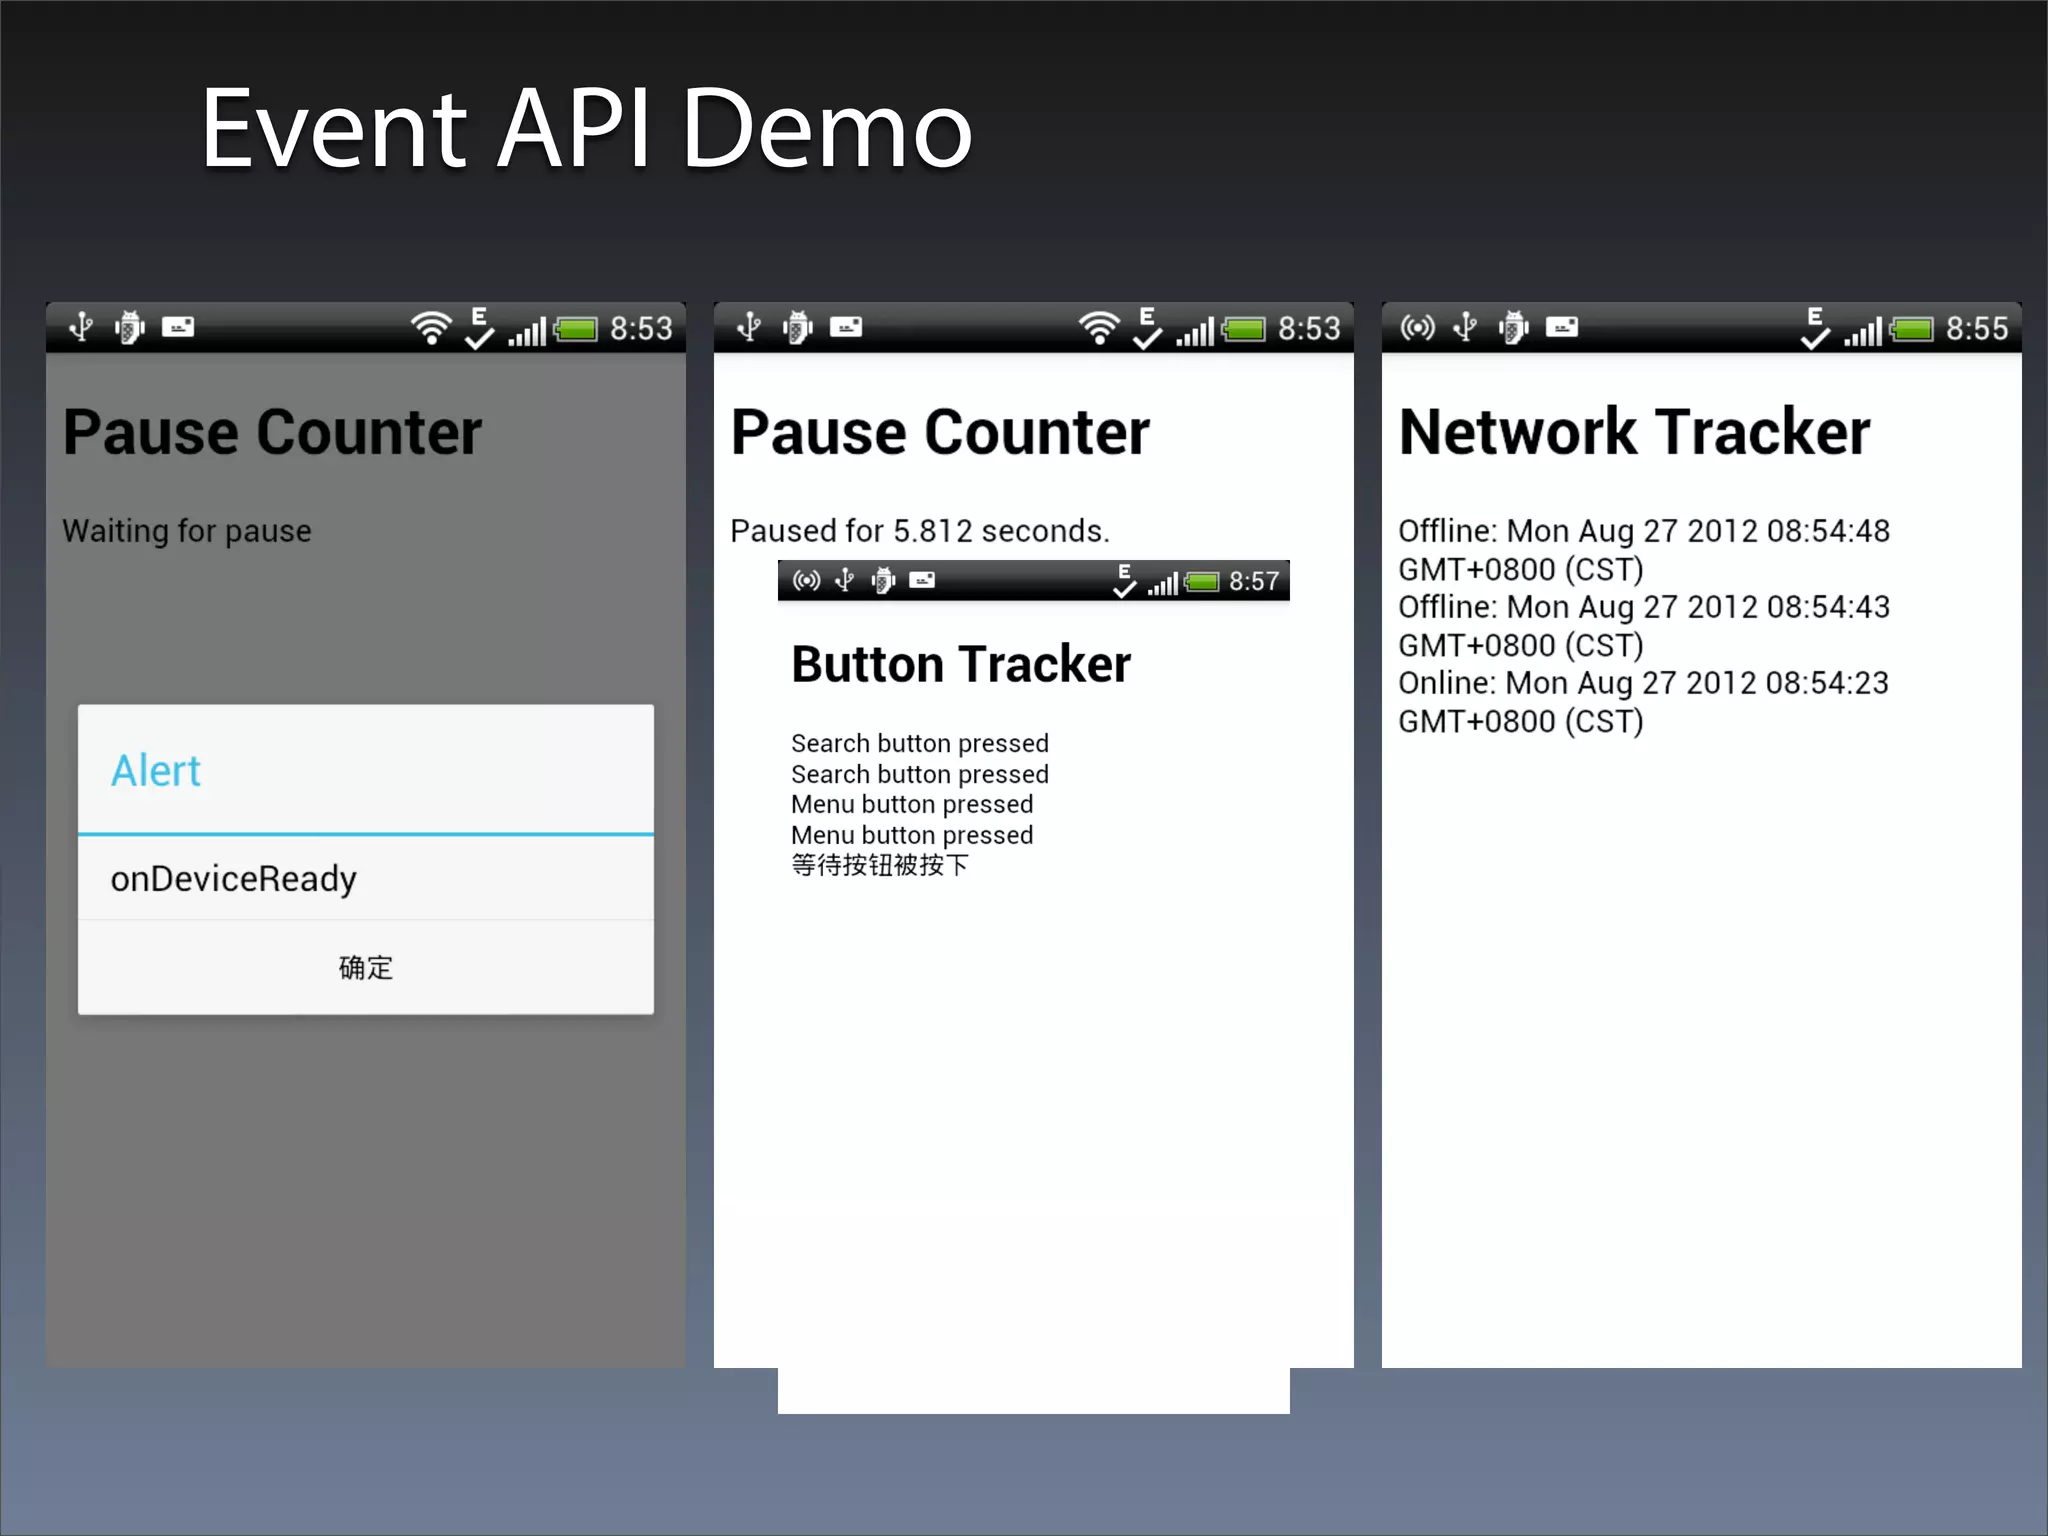Click hotspot icon in Button Tracker status bar
Image resolution: width=2048 pixels, height=1536 pixels.
click(807, 580)
